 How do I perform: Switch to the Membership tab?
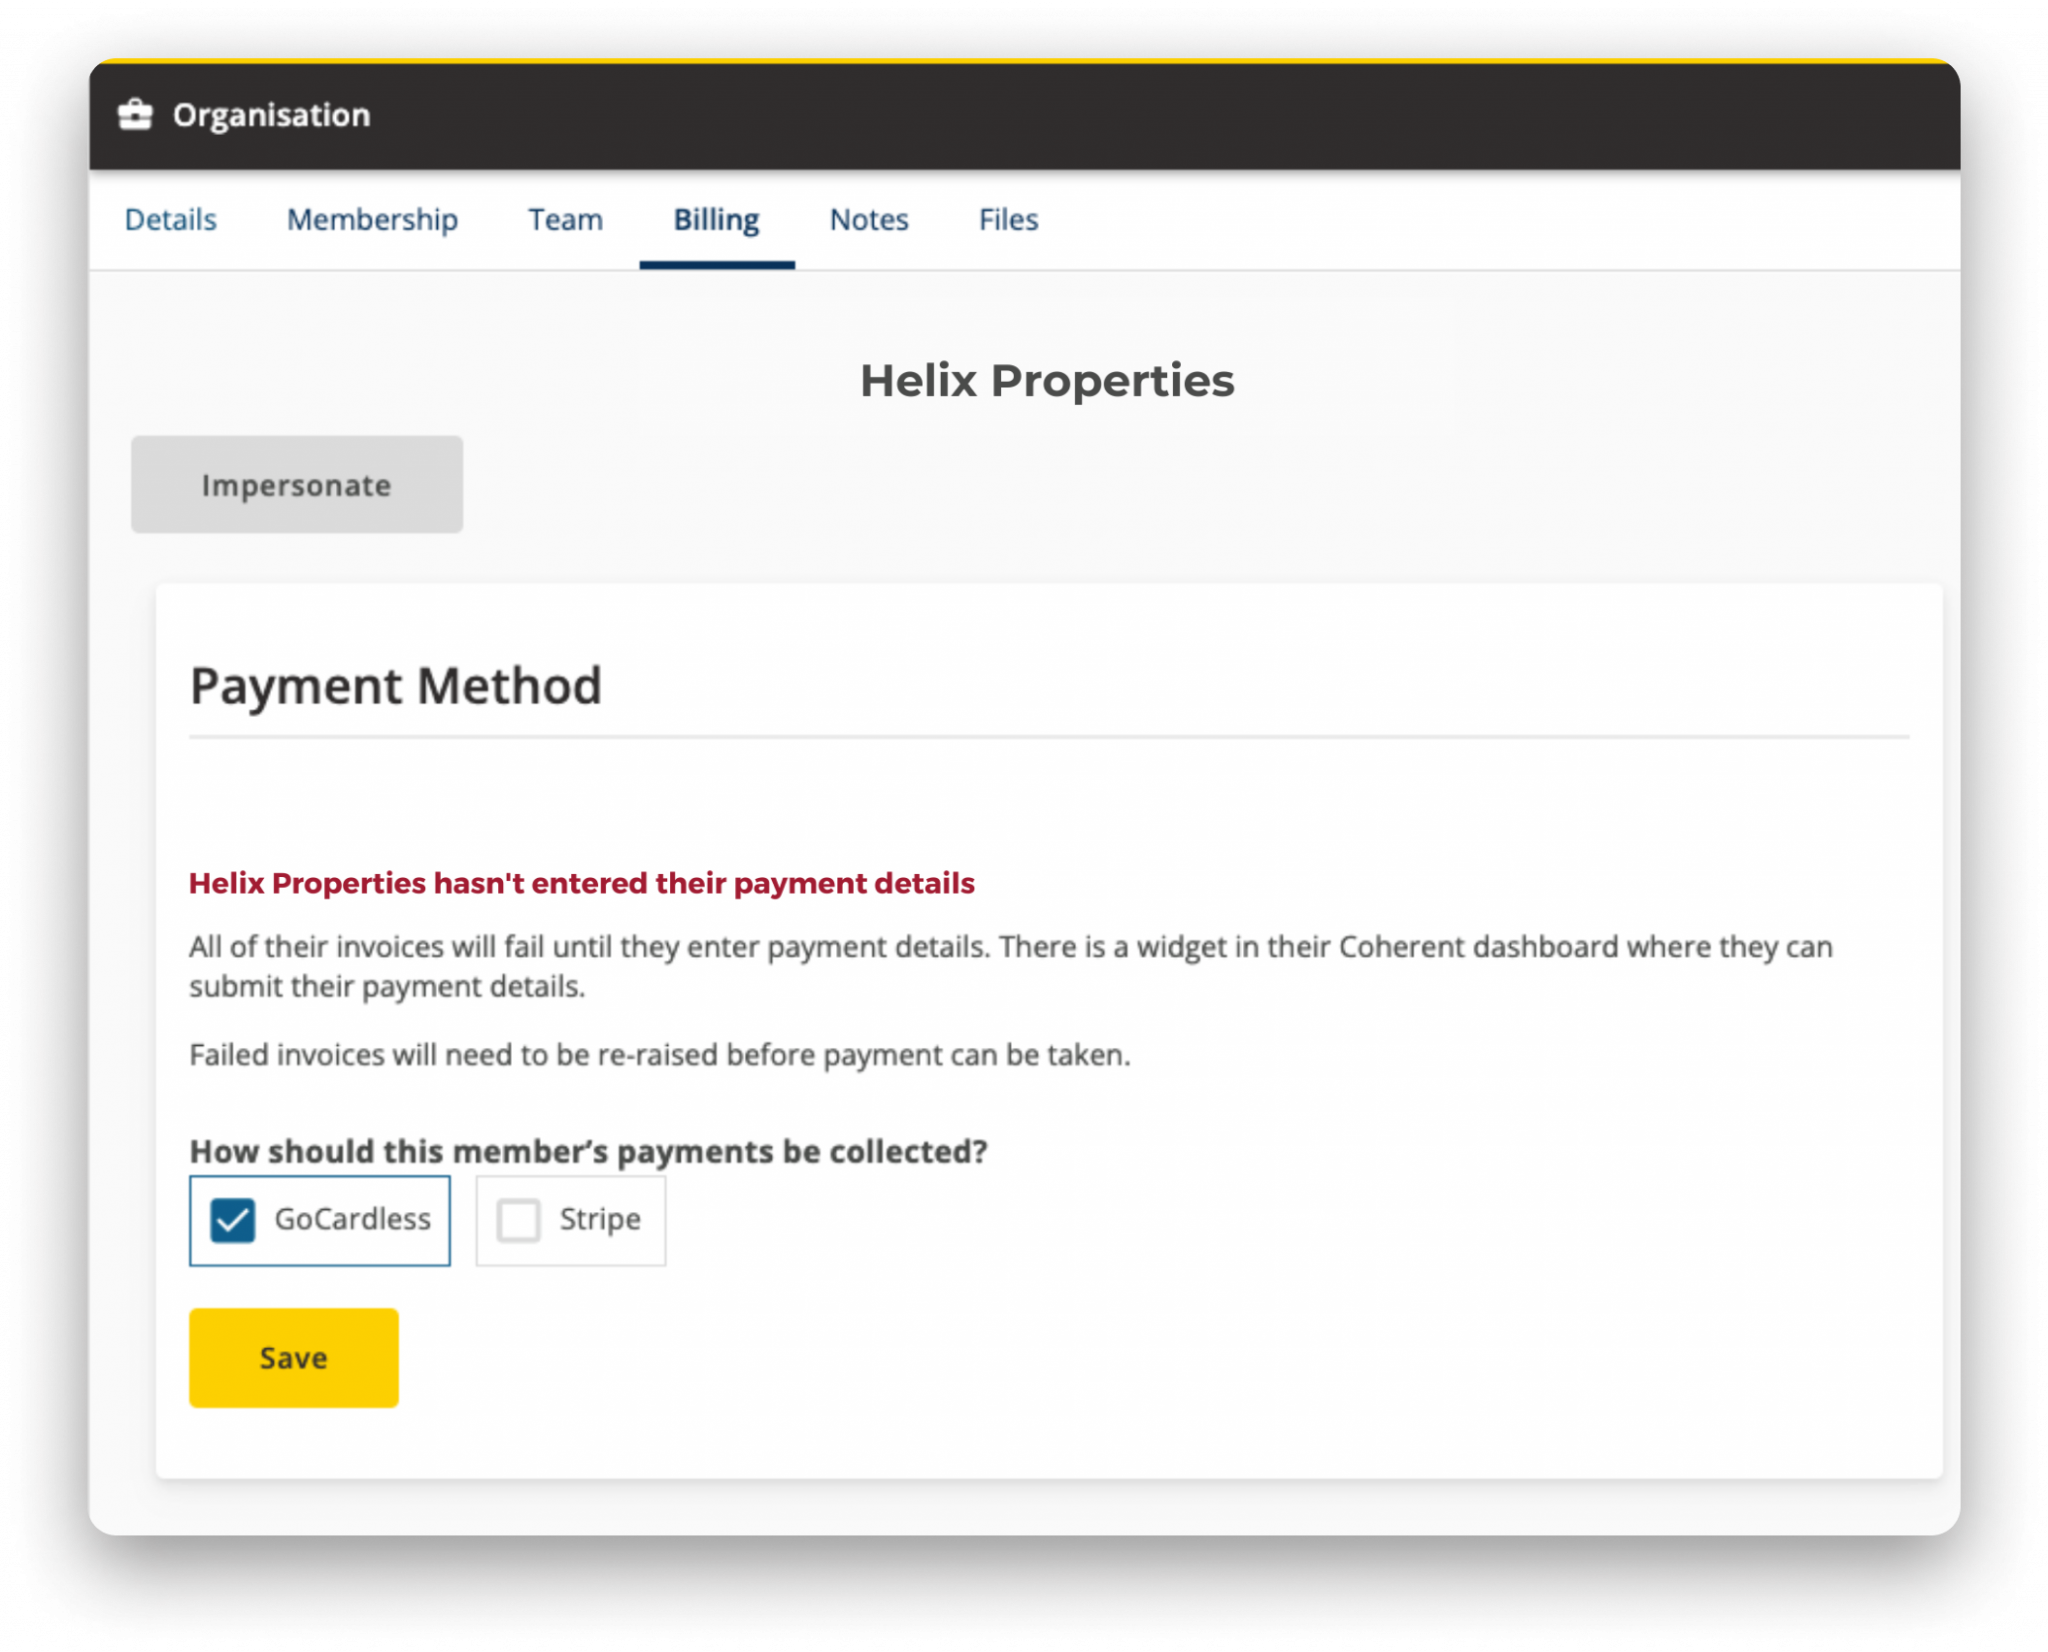point(371,221)
